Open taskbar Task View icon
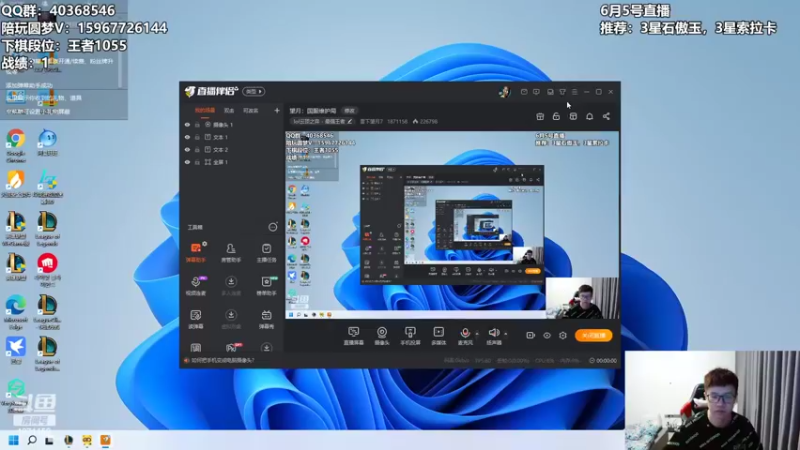This screenshot has width=800, height=450. [x=49, y=440]
